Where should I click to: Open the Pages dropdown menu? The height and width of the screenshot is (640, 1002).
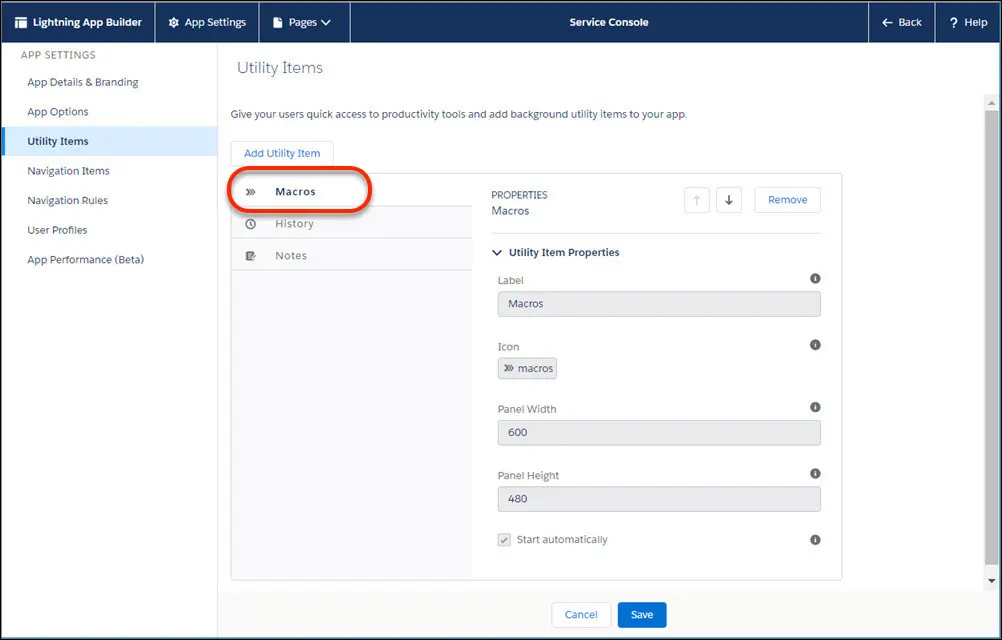304,22
